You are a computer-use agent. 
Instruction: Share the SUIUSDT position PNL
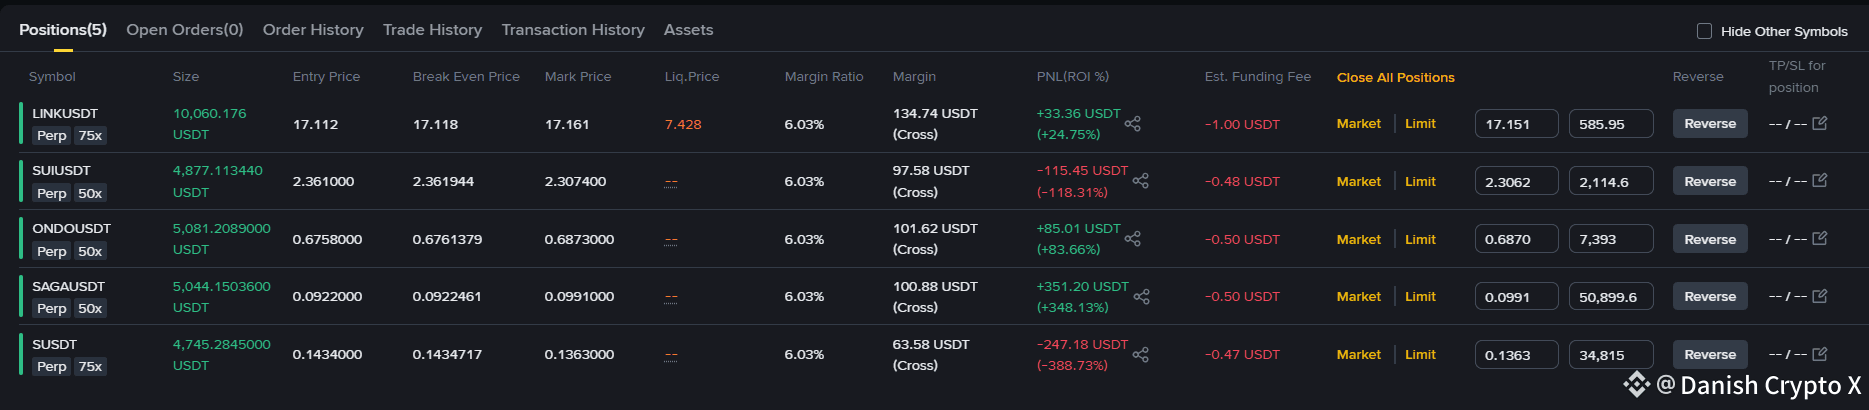(x=1141, y=181)
